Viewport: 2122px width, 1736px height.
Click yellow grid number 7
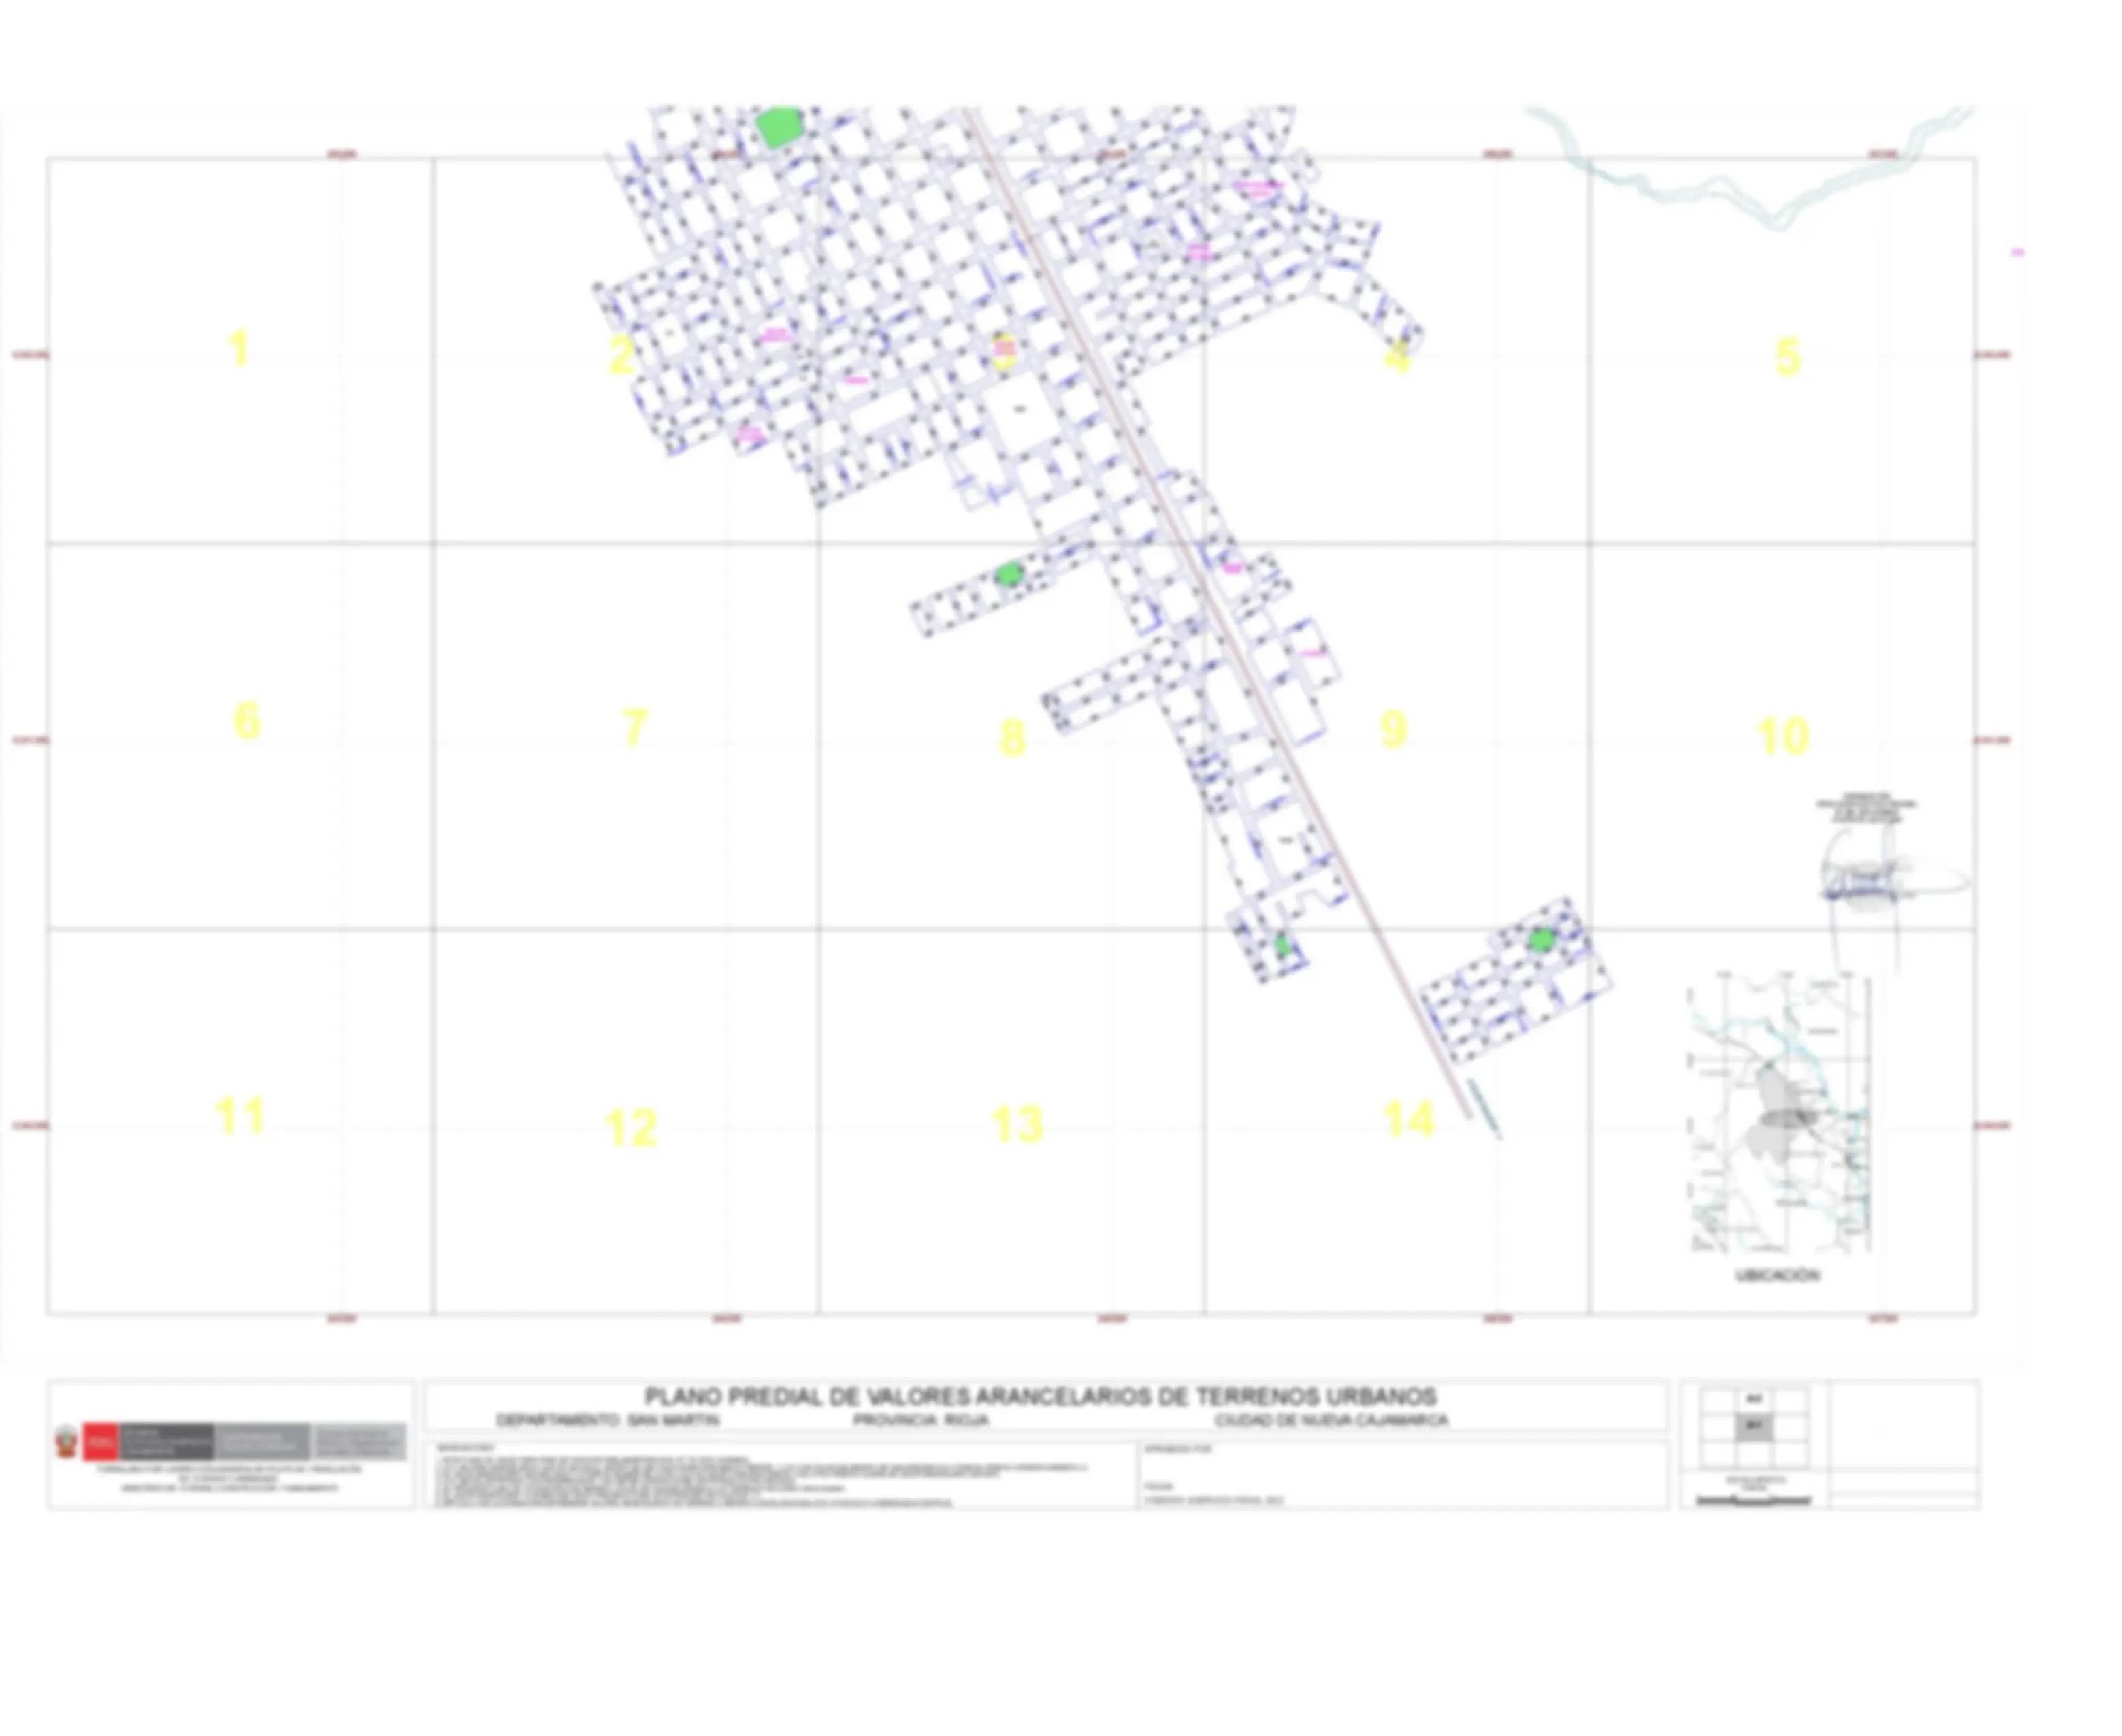click(x=635, y=727)
